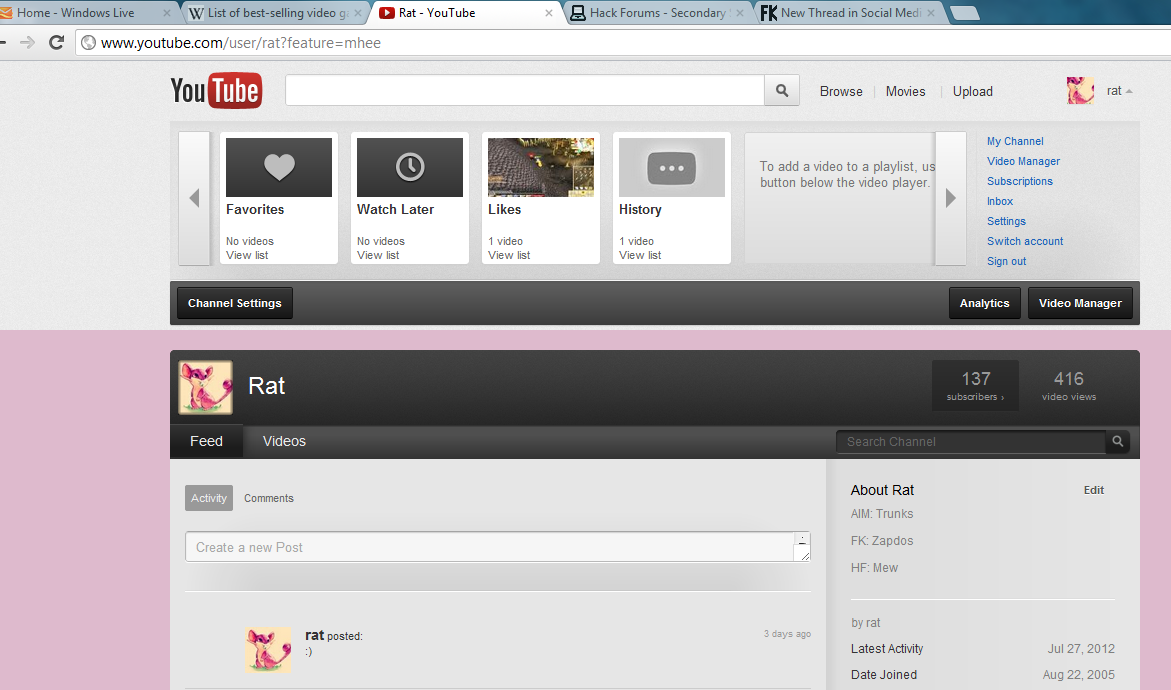Focus the YouTube search field
The width and height of the screenshot is (1171, 690).
point(525,90)
